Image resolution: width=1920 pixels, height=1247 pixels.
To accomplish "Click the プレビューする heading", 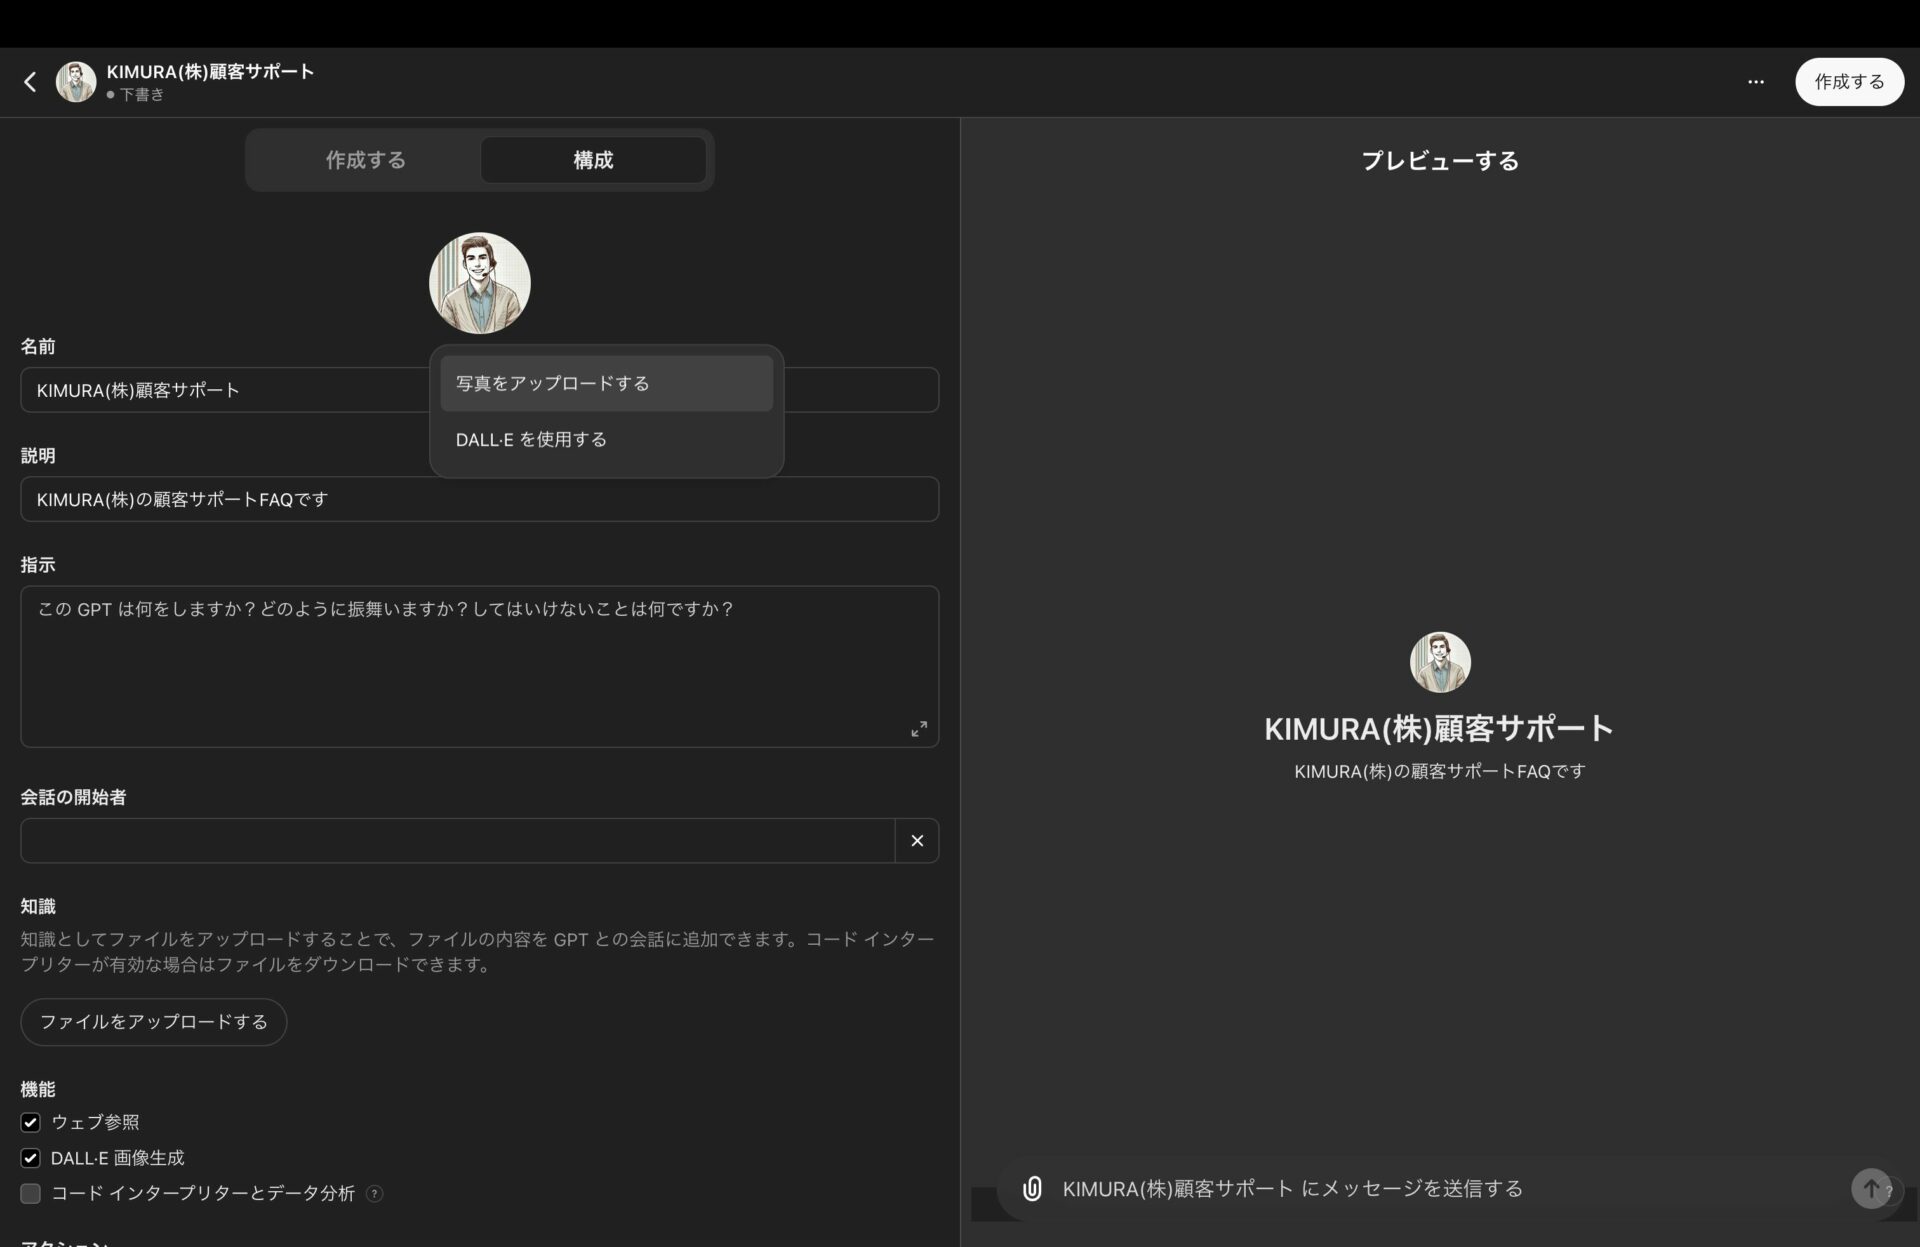I will pyautogui.click(x=1440, y=160).
